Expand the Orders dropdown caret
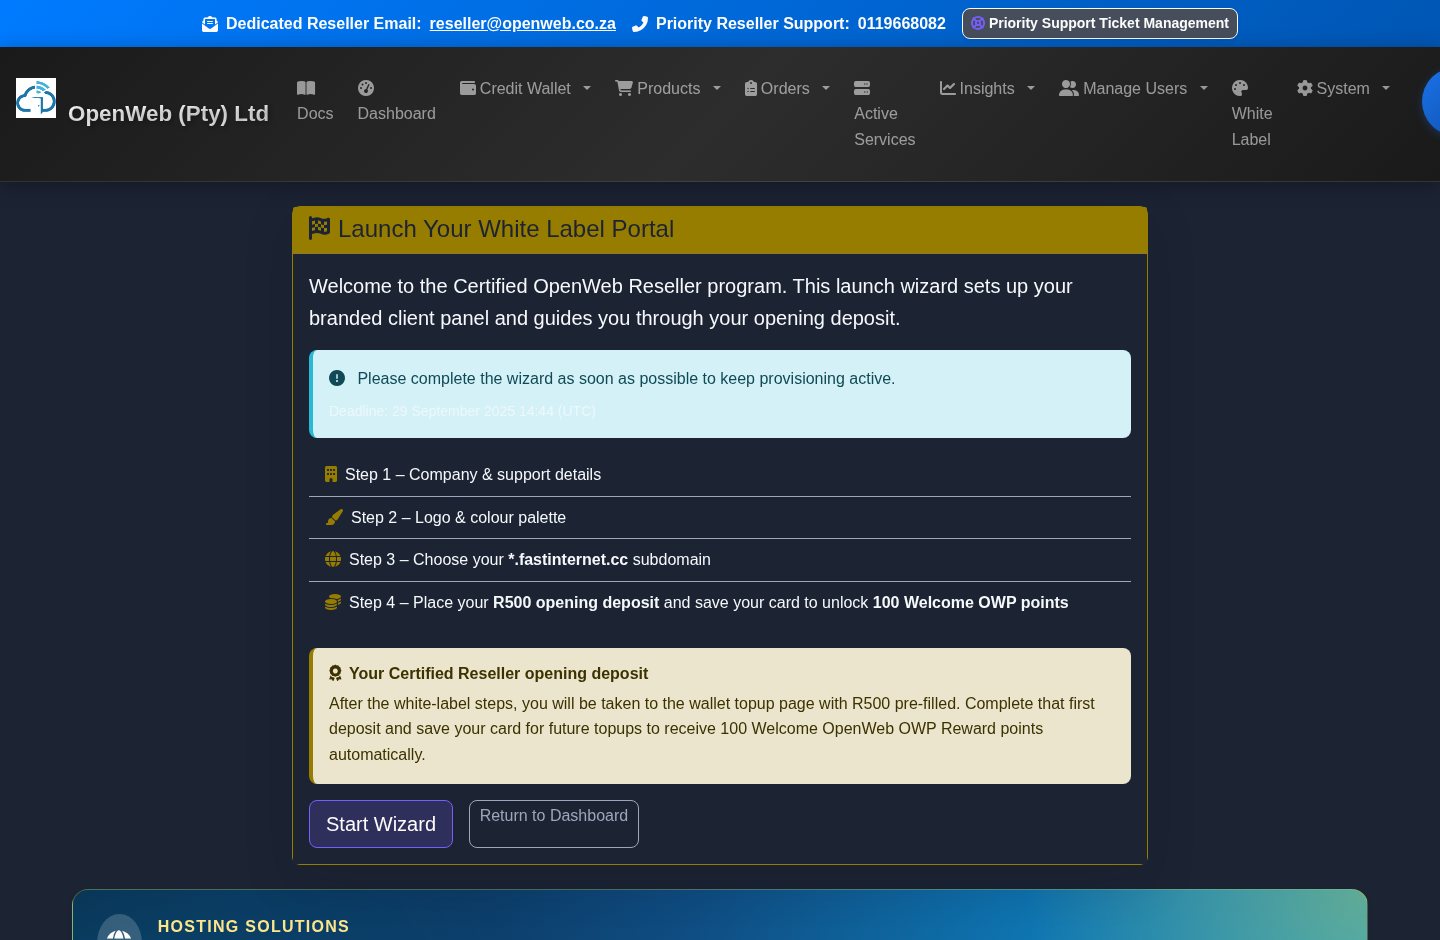 coord(826,88)
